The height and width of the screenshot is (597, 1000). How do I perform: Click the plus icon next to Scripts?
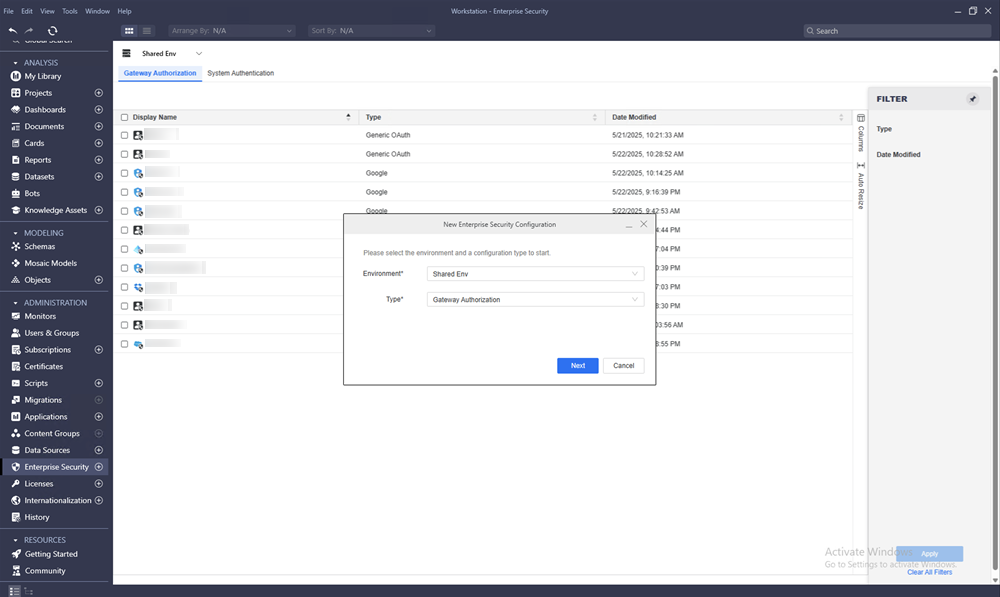[98, 383]
